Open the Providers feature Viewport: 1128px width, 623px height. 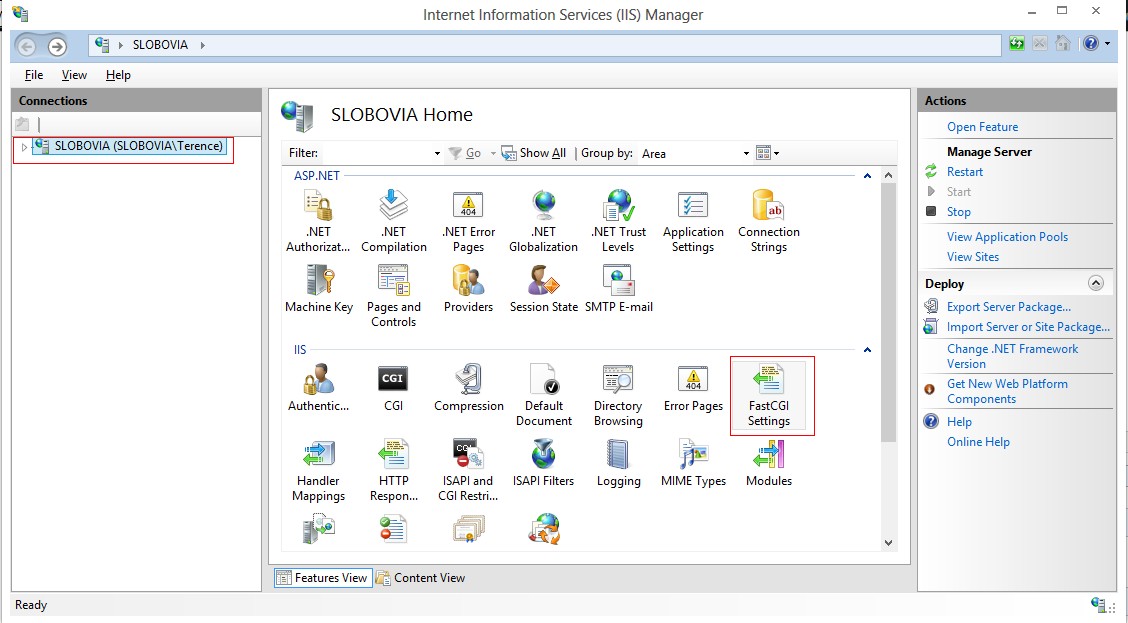coord(468,289)
